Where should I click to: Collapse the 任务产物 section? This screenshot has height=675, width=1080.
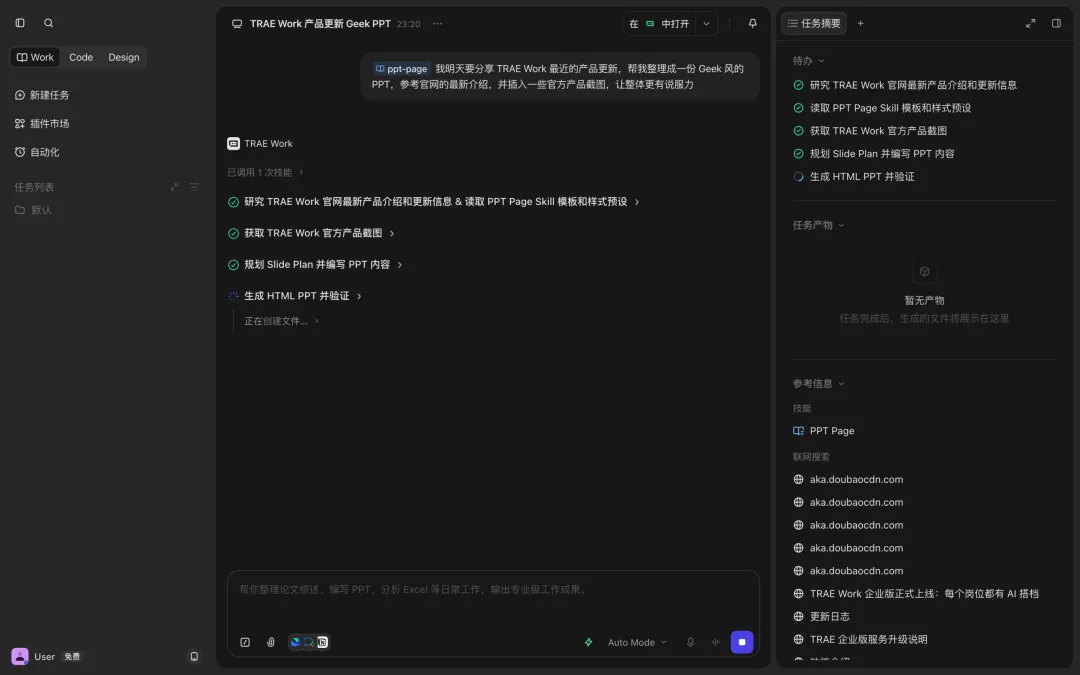tap(818, 225)
